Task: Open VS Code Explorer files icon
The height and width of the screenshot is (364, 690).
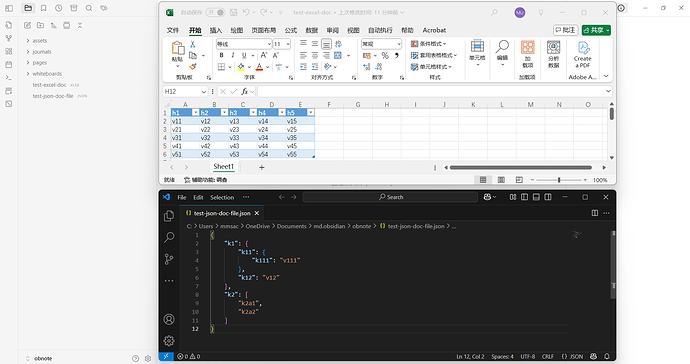Action: click(x=169, y=216)
